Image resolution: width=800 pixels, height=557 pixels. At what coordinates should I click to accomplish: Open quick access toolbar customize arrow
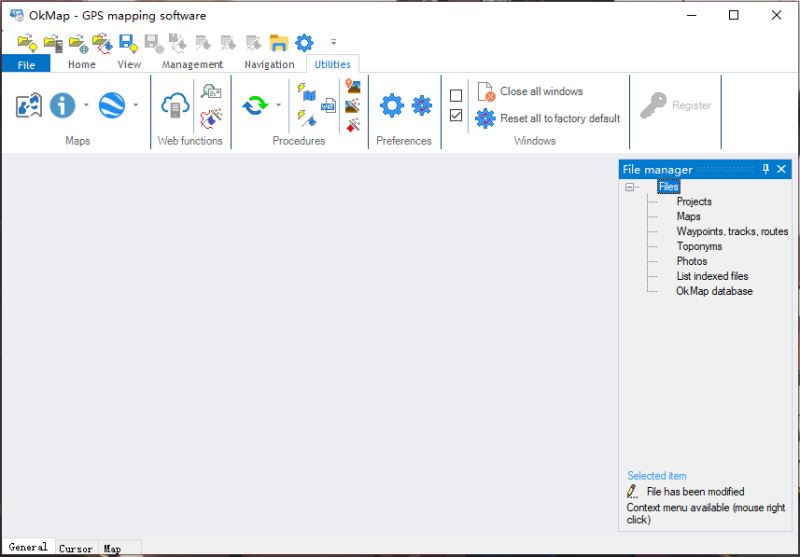click(334, 42)
